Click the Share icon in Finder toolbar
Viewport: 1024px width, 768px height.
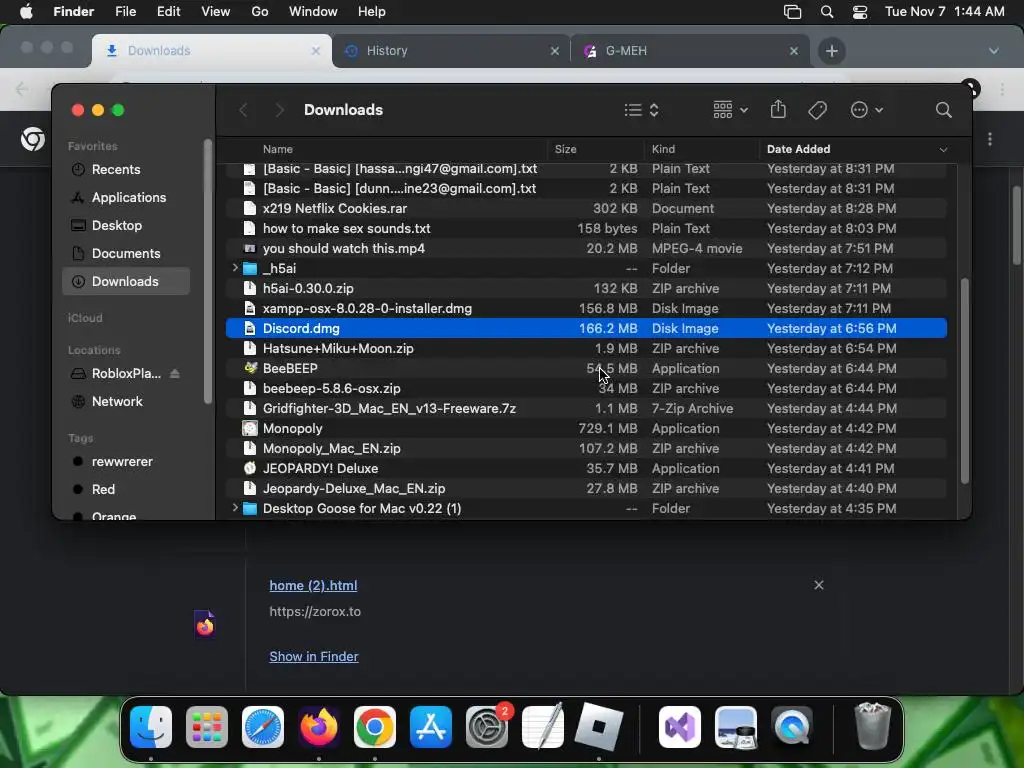pyautogui.click(x=778, y=109)
